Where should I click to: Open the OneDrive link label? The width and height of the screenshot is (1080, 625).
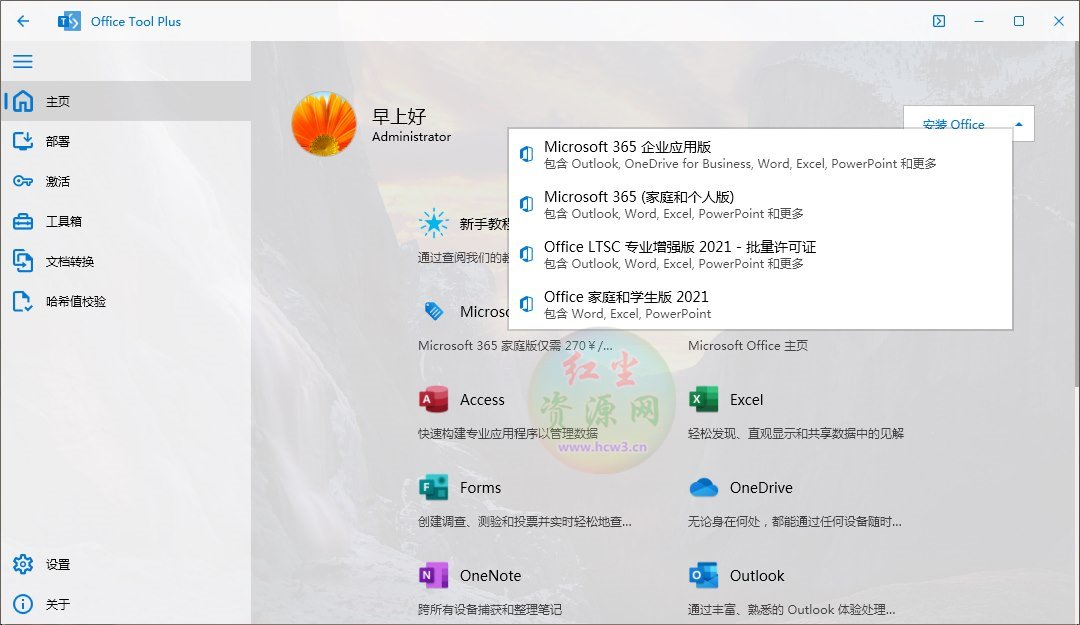pos(761,487)
